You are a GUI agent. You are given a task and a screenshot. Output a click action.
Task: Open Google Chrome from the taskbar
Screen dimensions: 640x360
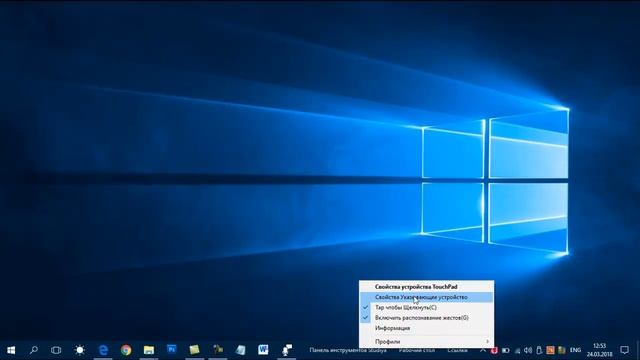pyautogui.click(x=126, y=350)
